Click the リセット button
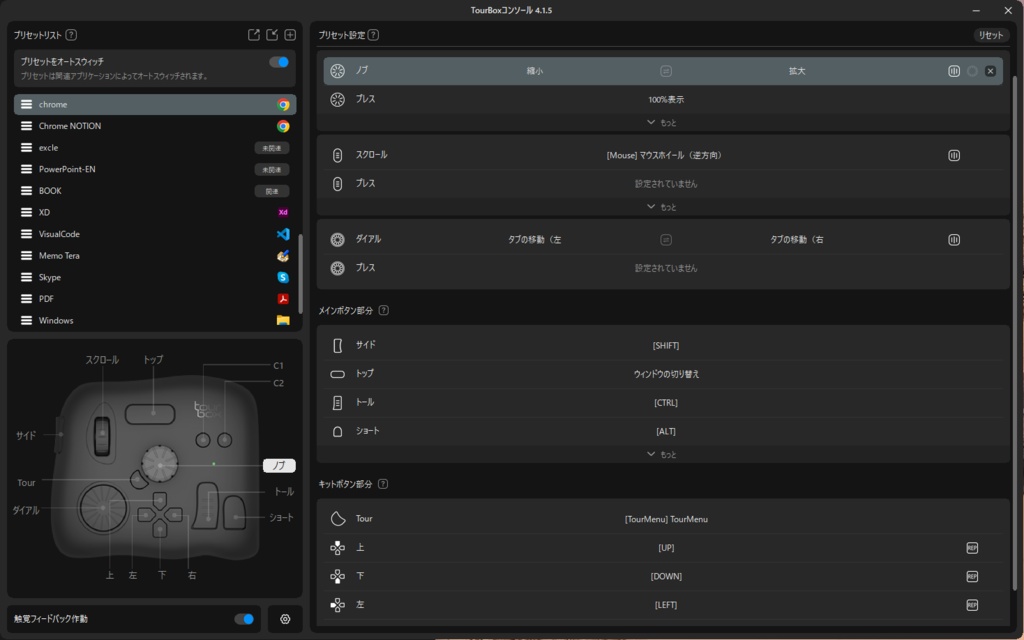 tap(990, 35)
